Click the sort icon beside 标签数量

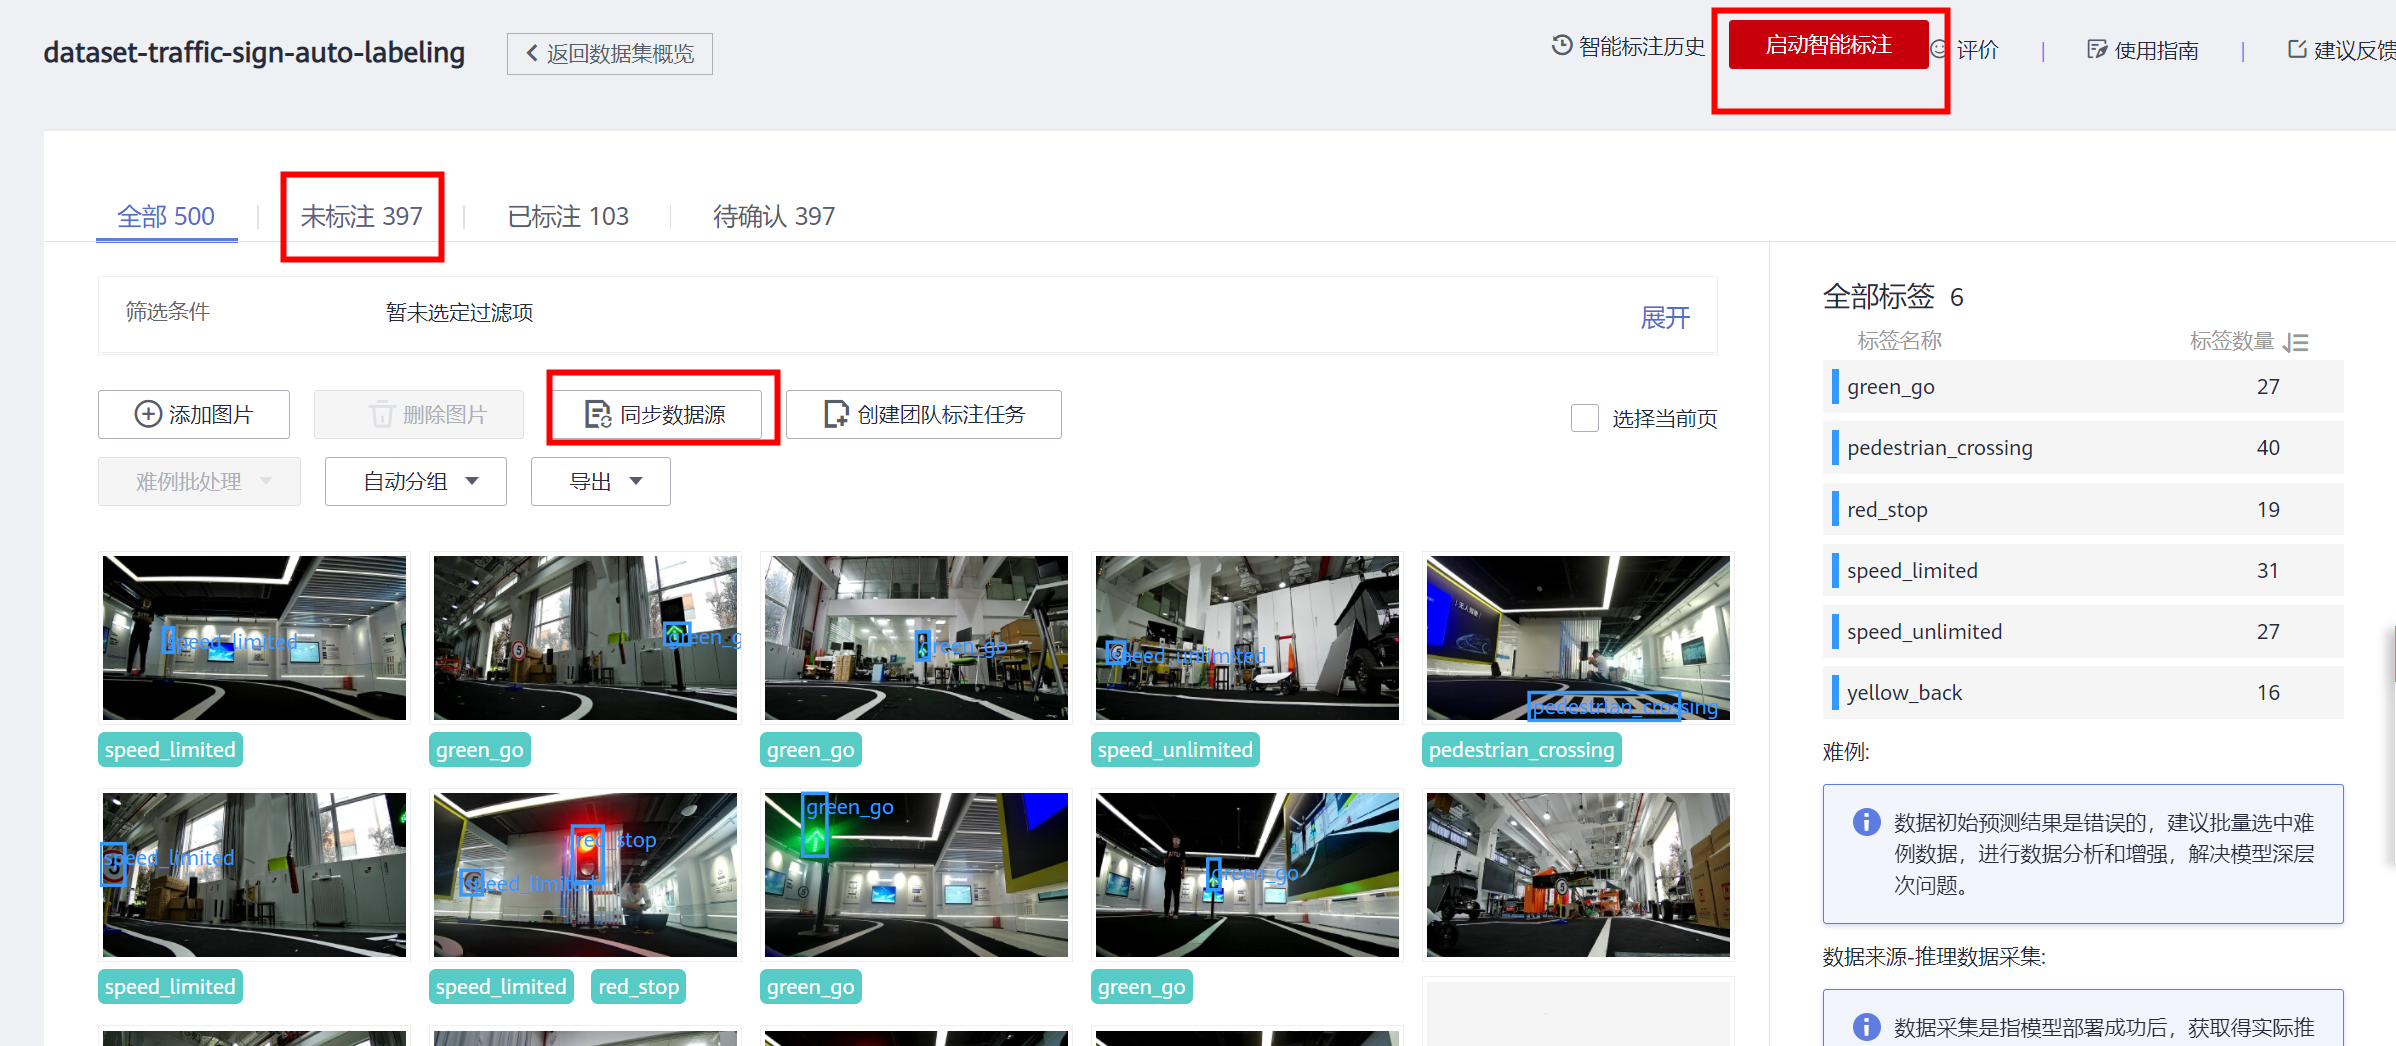tap(2296, 342)
